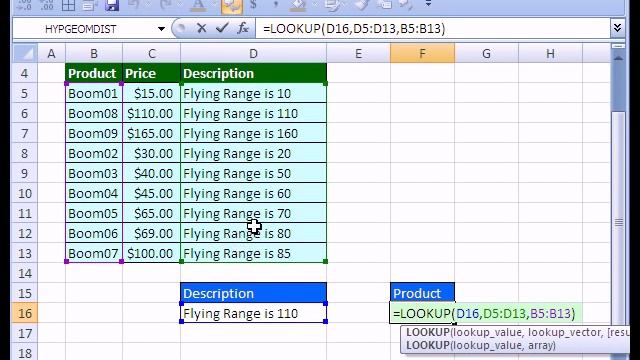
Task: Select highlighted row 16 header
Action: pyautogui.click(x=24, y=313)
